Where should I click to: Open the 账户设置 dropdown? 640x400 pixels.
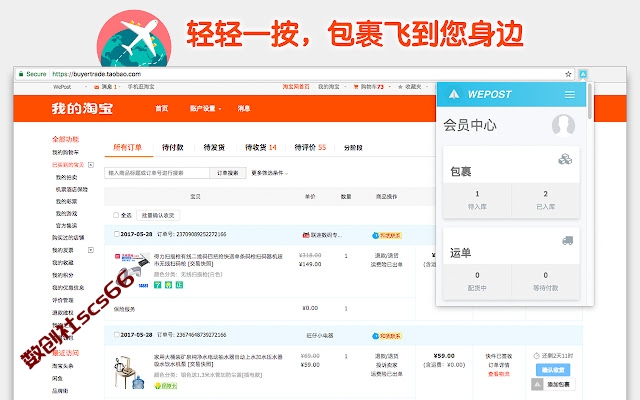click(205, 109)
